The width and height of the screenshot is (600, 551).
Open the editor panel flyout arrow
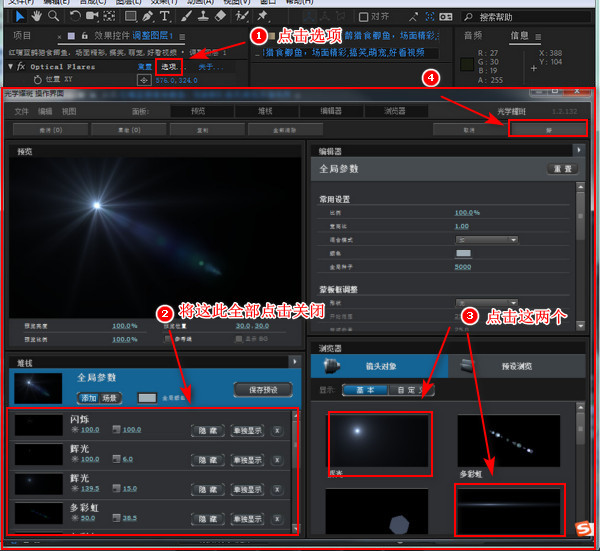(579, 150)
